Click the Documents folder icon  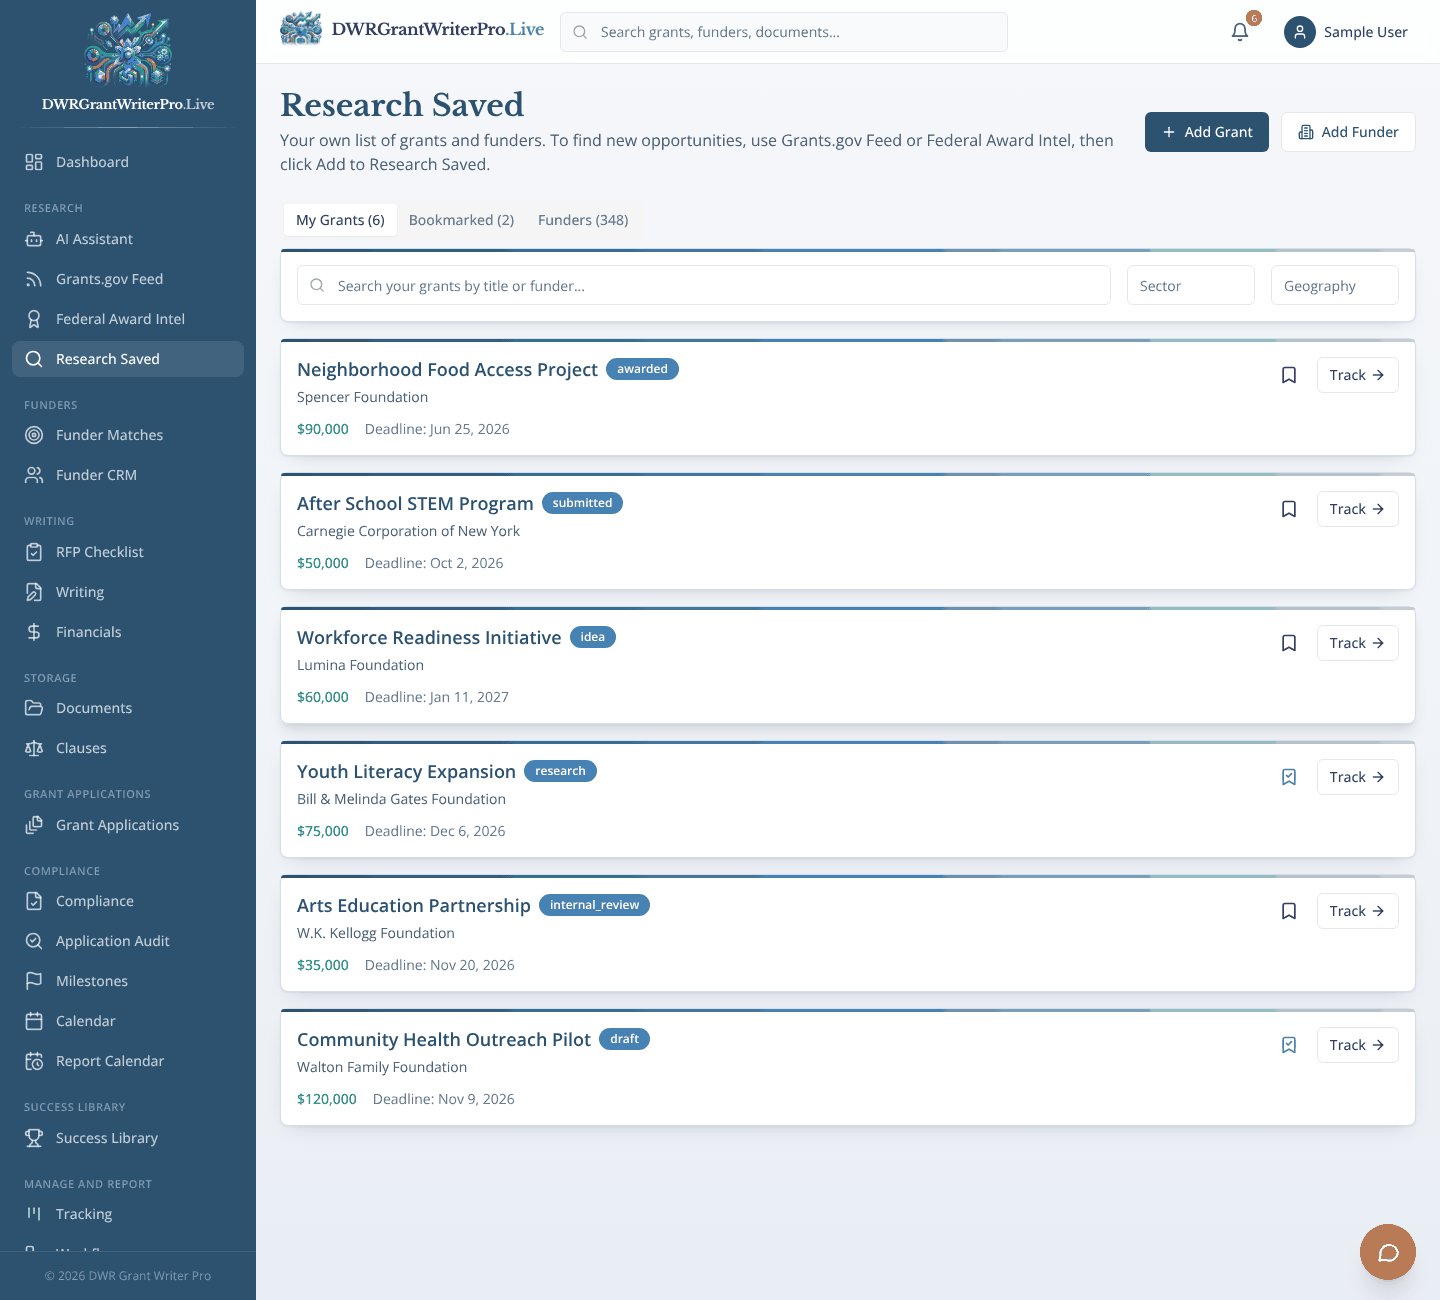34,708
